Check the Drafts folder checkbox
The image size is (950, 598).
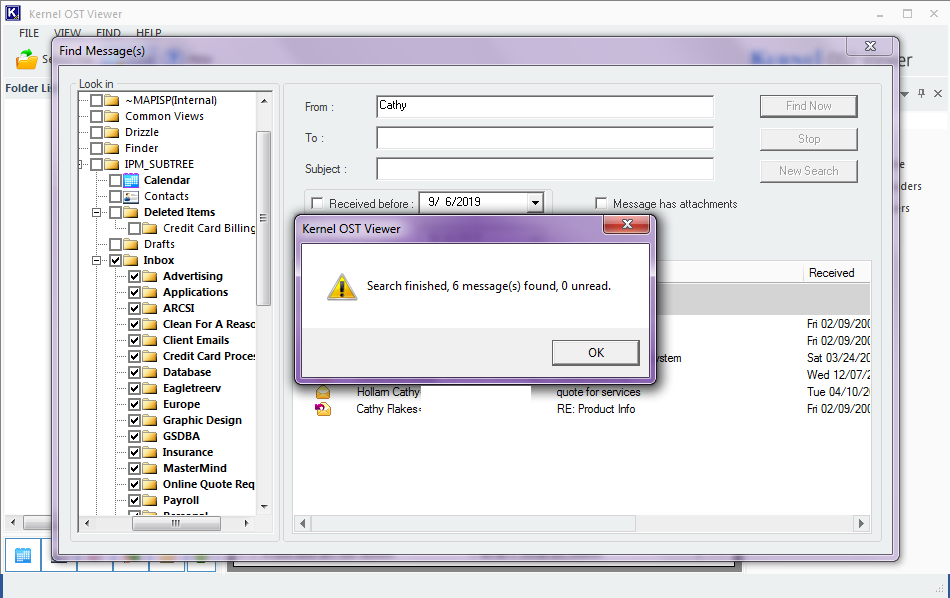coord(116,244)
